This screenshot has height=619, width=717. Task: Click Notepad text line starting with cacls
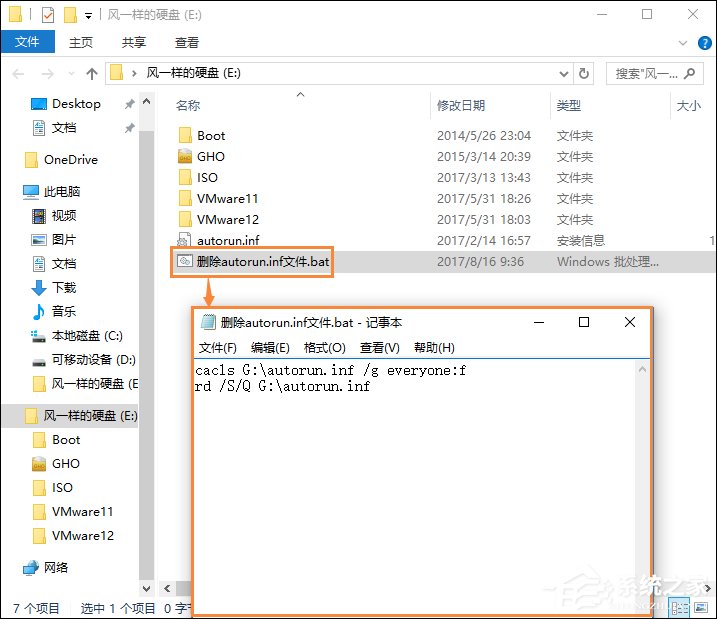coord(331,370)
